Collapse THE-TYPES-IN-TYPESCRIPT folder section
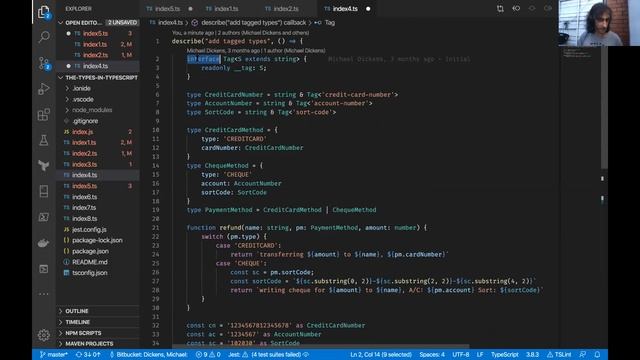The width and height of the screenshot is (640, 360). click(x=98, y=78)
